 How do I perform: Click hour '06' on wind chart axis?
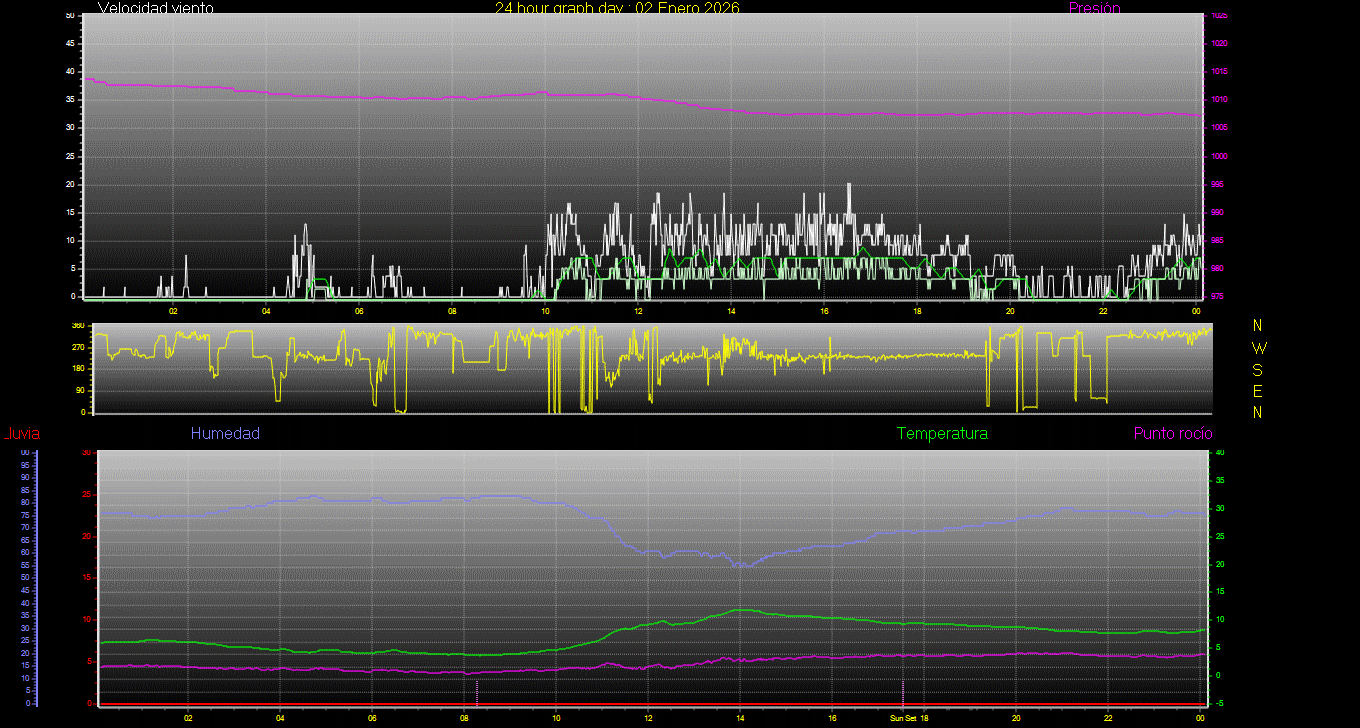pos(359,311)
